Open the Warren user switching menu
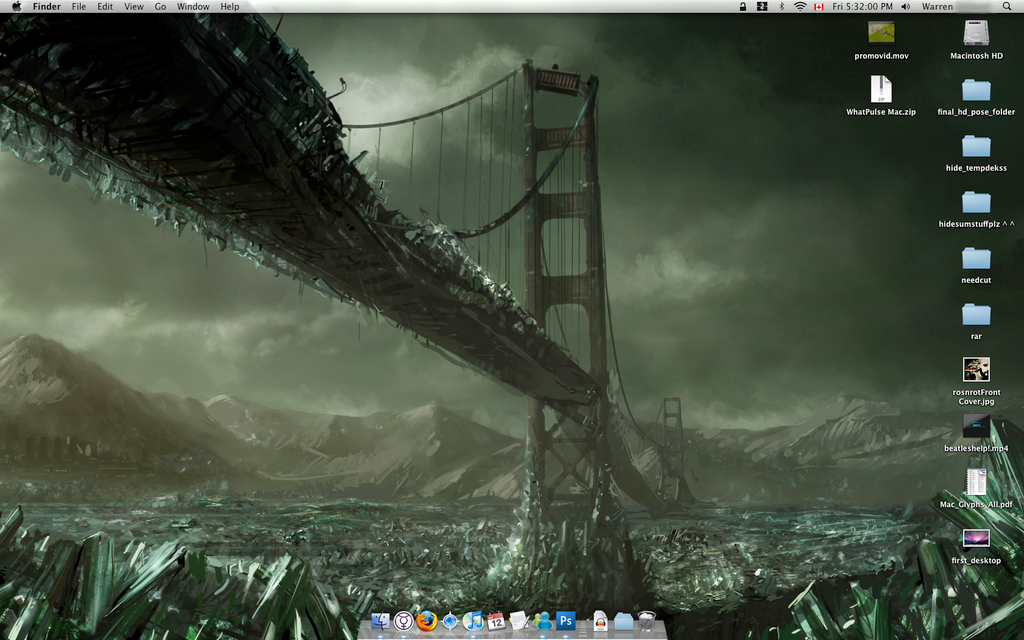This screenshot has width=1024, height=640. pyautogui.click(x=937, y=7)
